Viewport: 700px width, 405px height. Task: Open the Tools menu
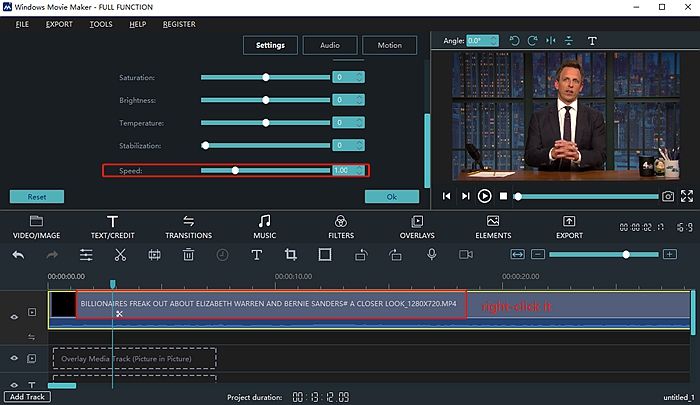tap(100, 24)
